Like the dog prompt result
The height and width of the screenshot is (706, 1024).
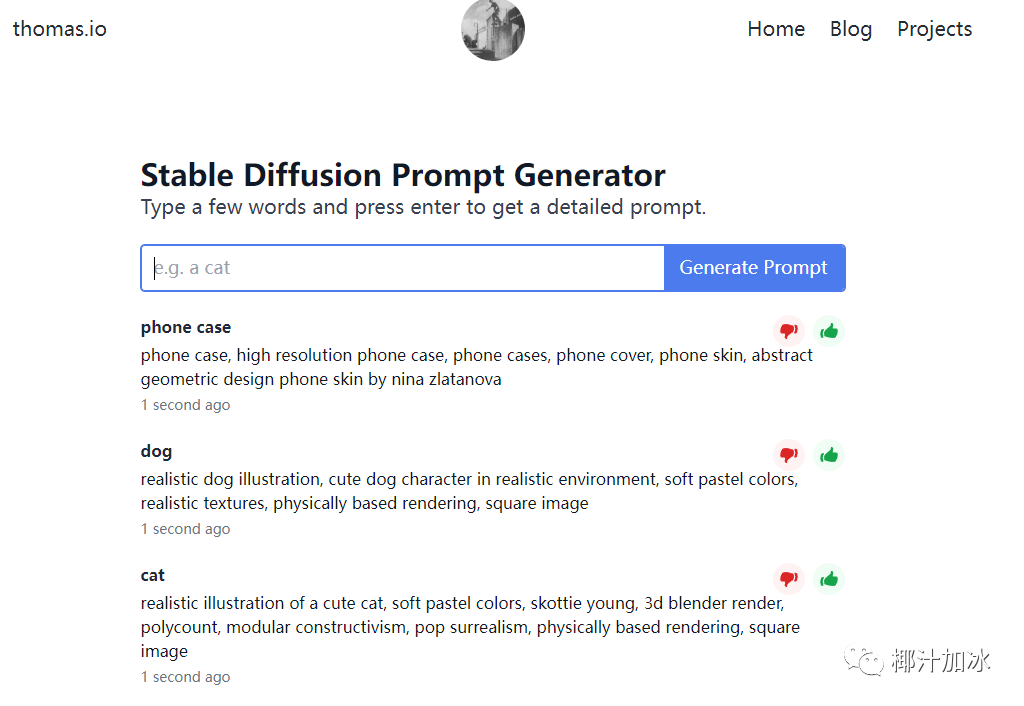(x=829, y=455)
